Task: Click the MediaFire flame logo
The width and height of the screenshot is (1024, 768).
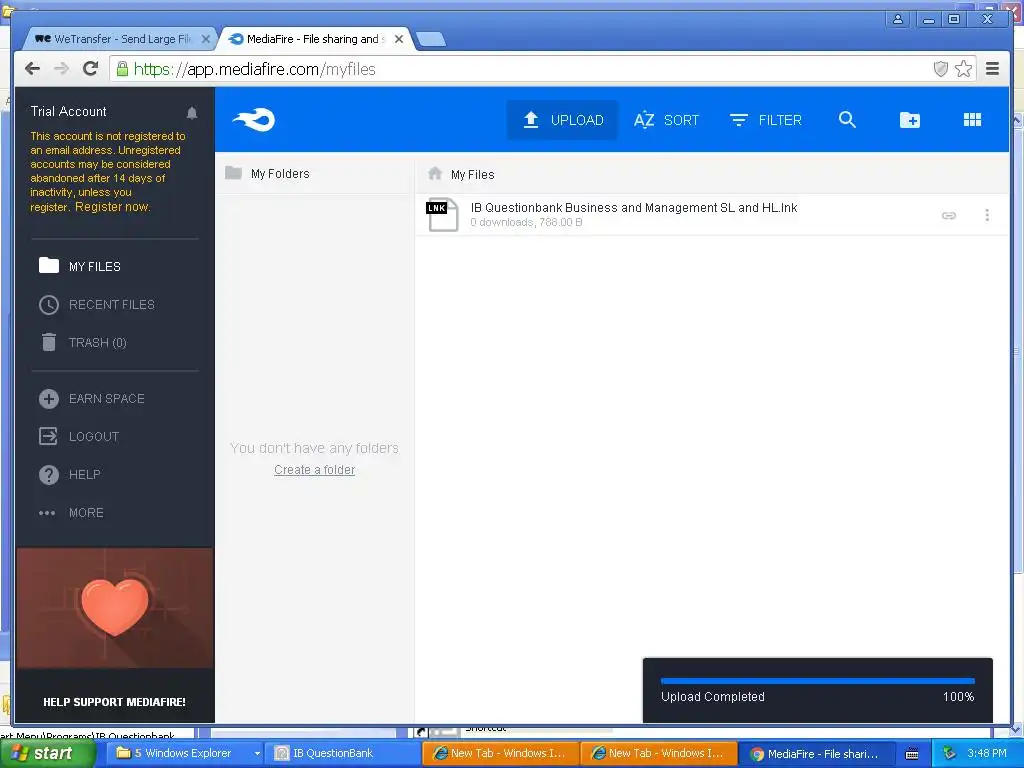Action: point(254,120)
